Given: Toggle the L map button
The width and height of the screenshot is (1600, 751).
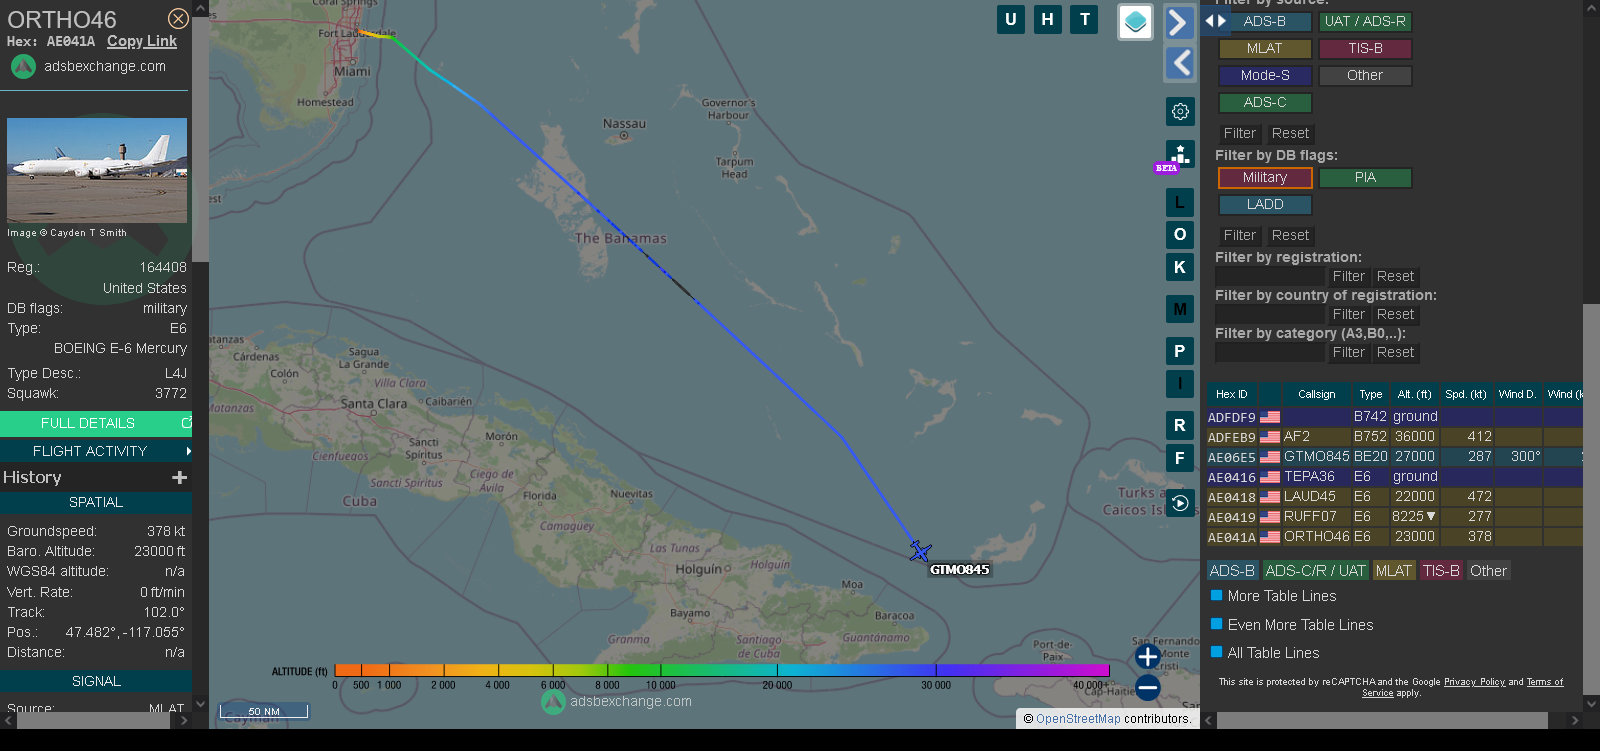Looking at the screenshot, I should pos(1180,203).
